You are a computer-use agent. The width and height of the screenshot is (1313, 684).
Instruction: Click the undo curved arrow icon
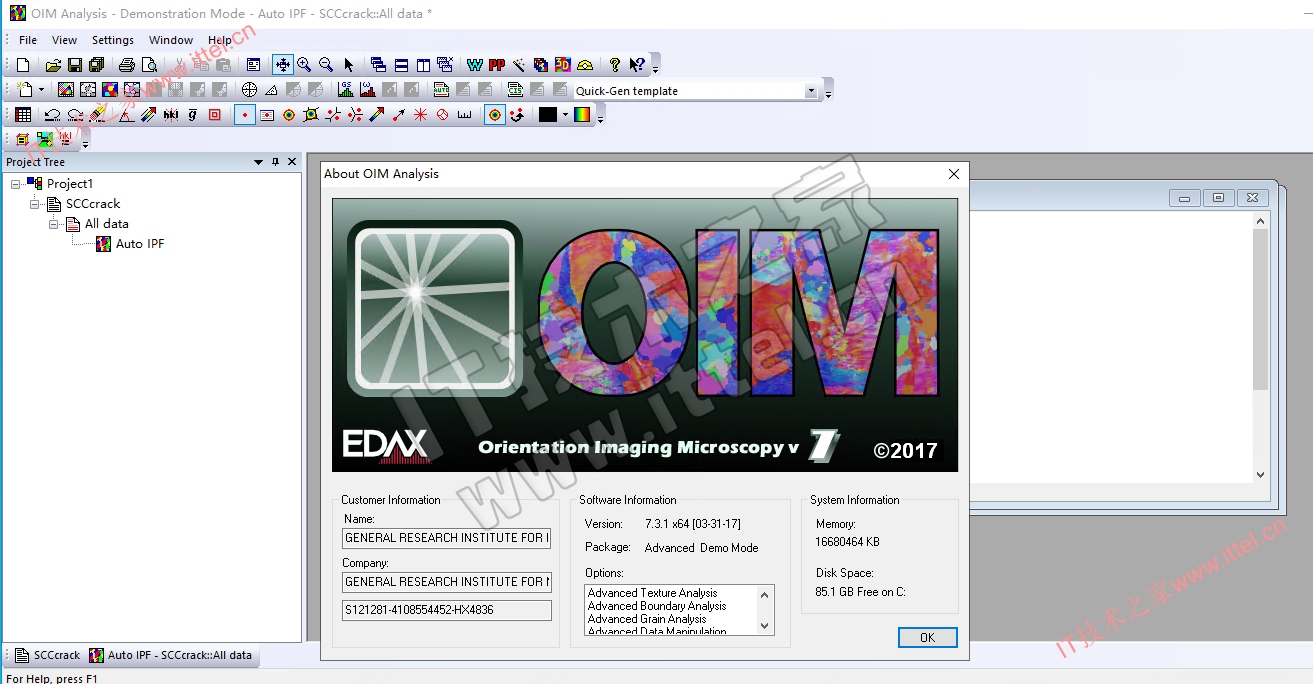pos(53,115)
